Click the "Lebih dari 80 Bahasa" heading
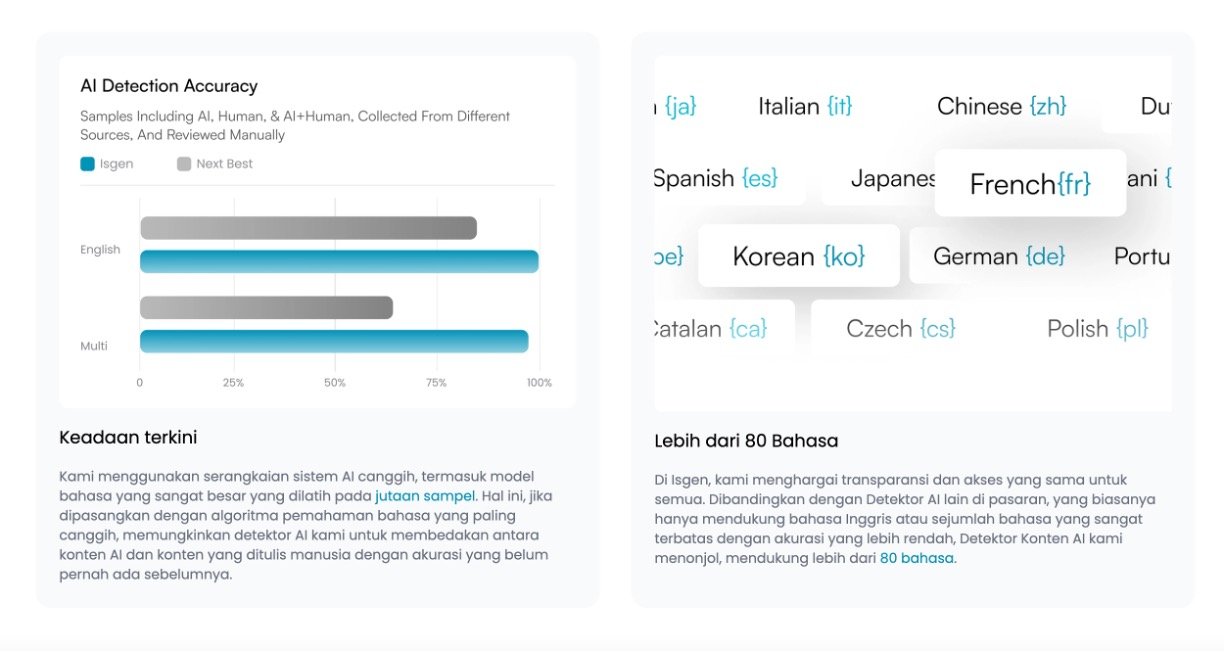 pos(746,440)
